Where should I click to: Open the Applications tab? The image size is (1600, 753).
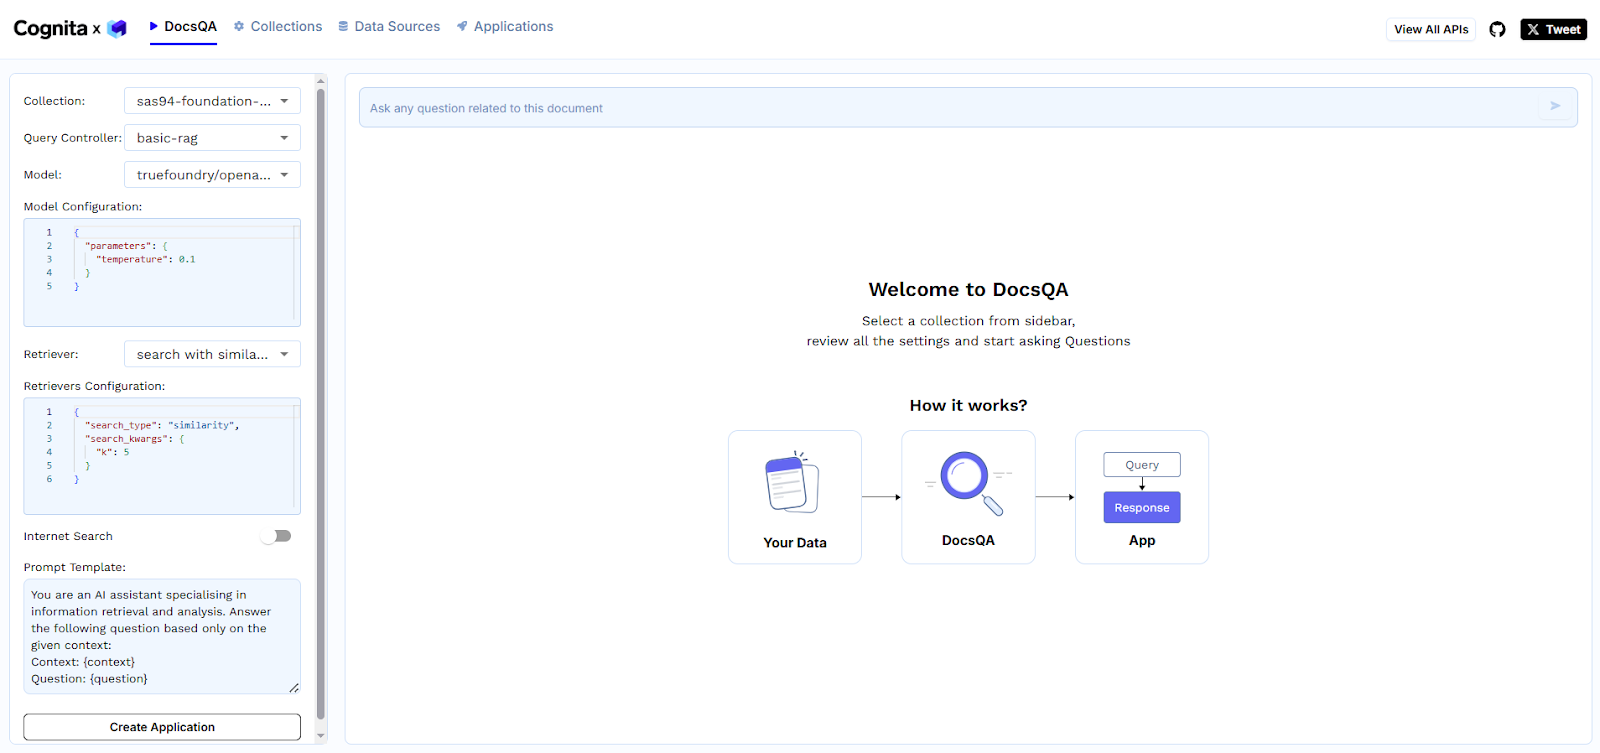pos(505,27)
